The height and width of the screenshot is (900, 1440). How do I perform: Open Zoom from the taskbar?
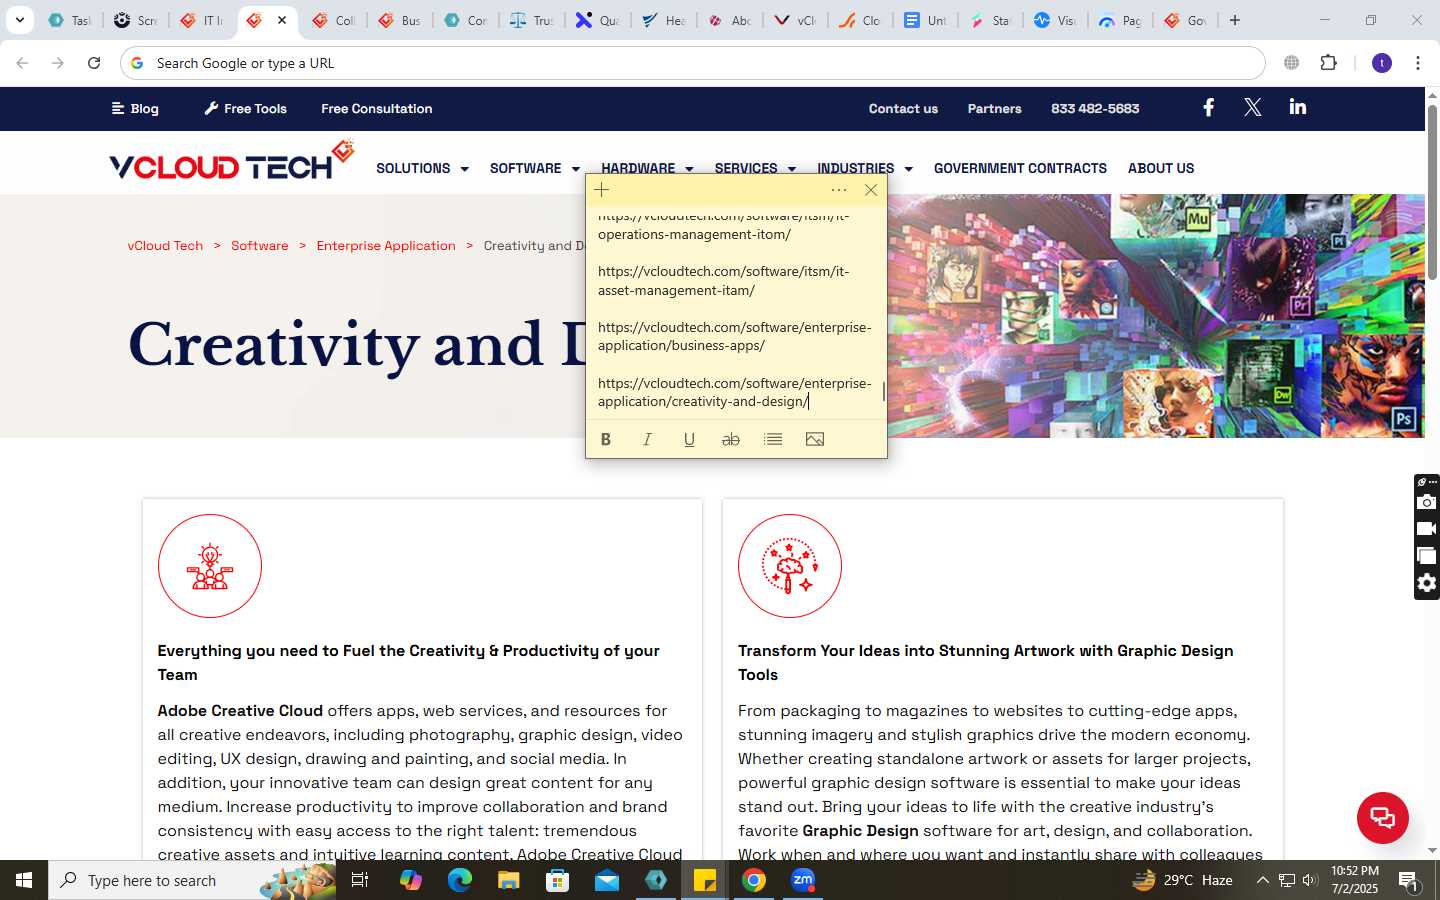click(803, 880)
